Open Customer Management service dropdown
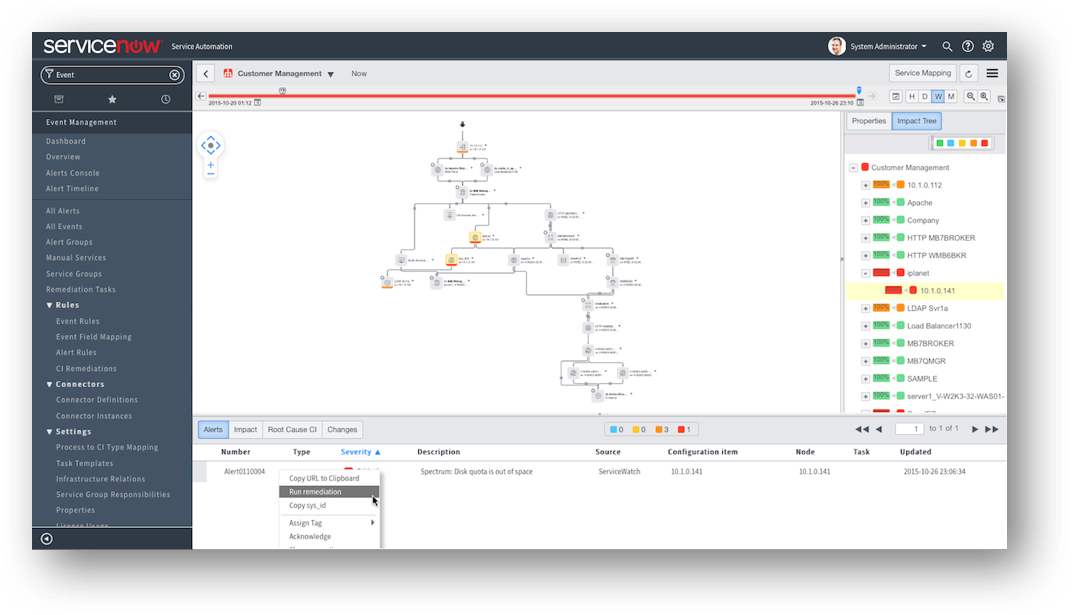Viewport: 1072px width, 615px height. pos(330,74)
